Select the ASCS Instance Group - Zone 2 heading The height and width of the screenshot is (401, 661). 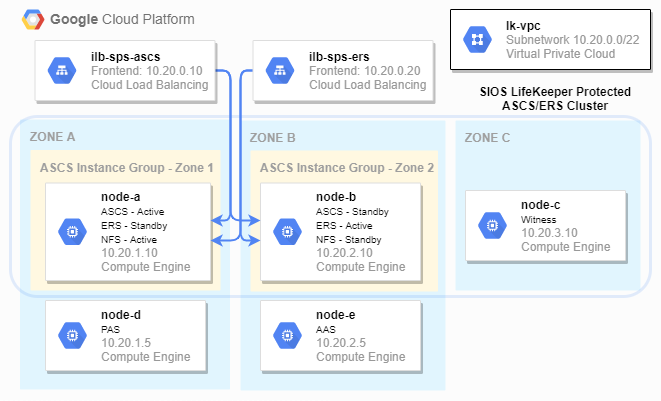(x=346, y=167)
